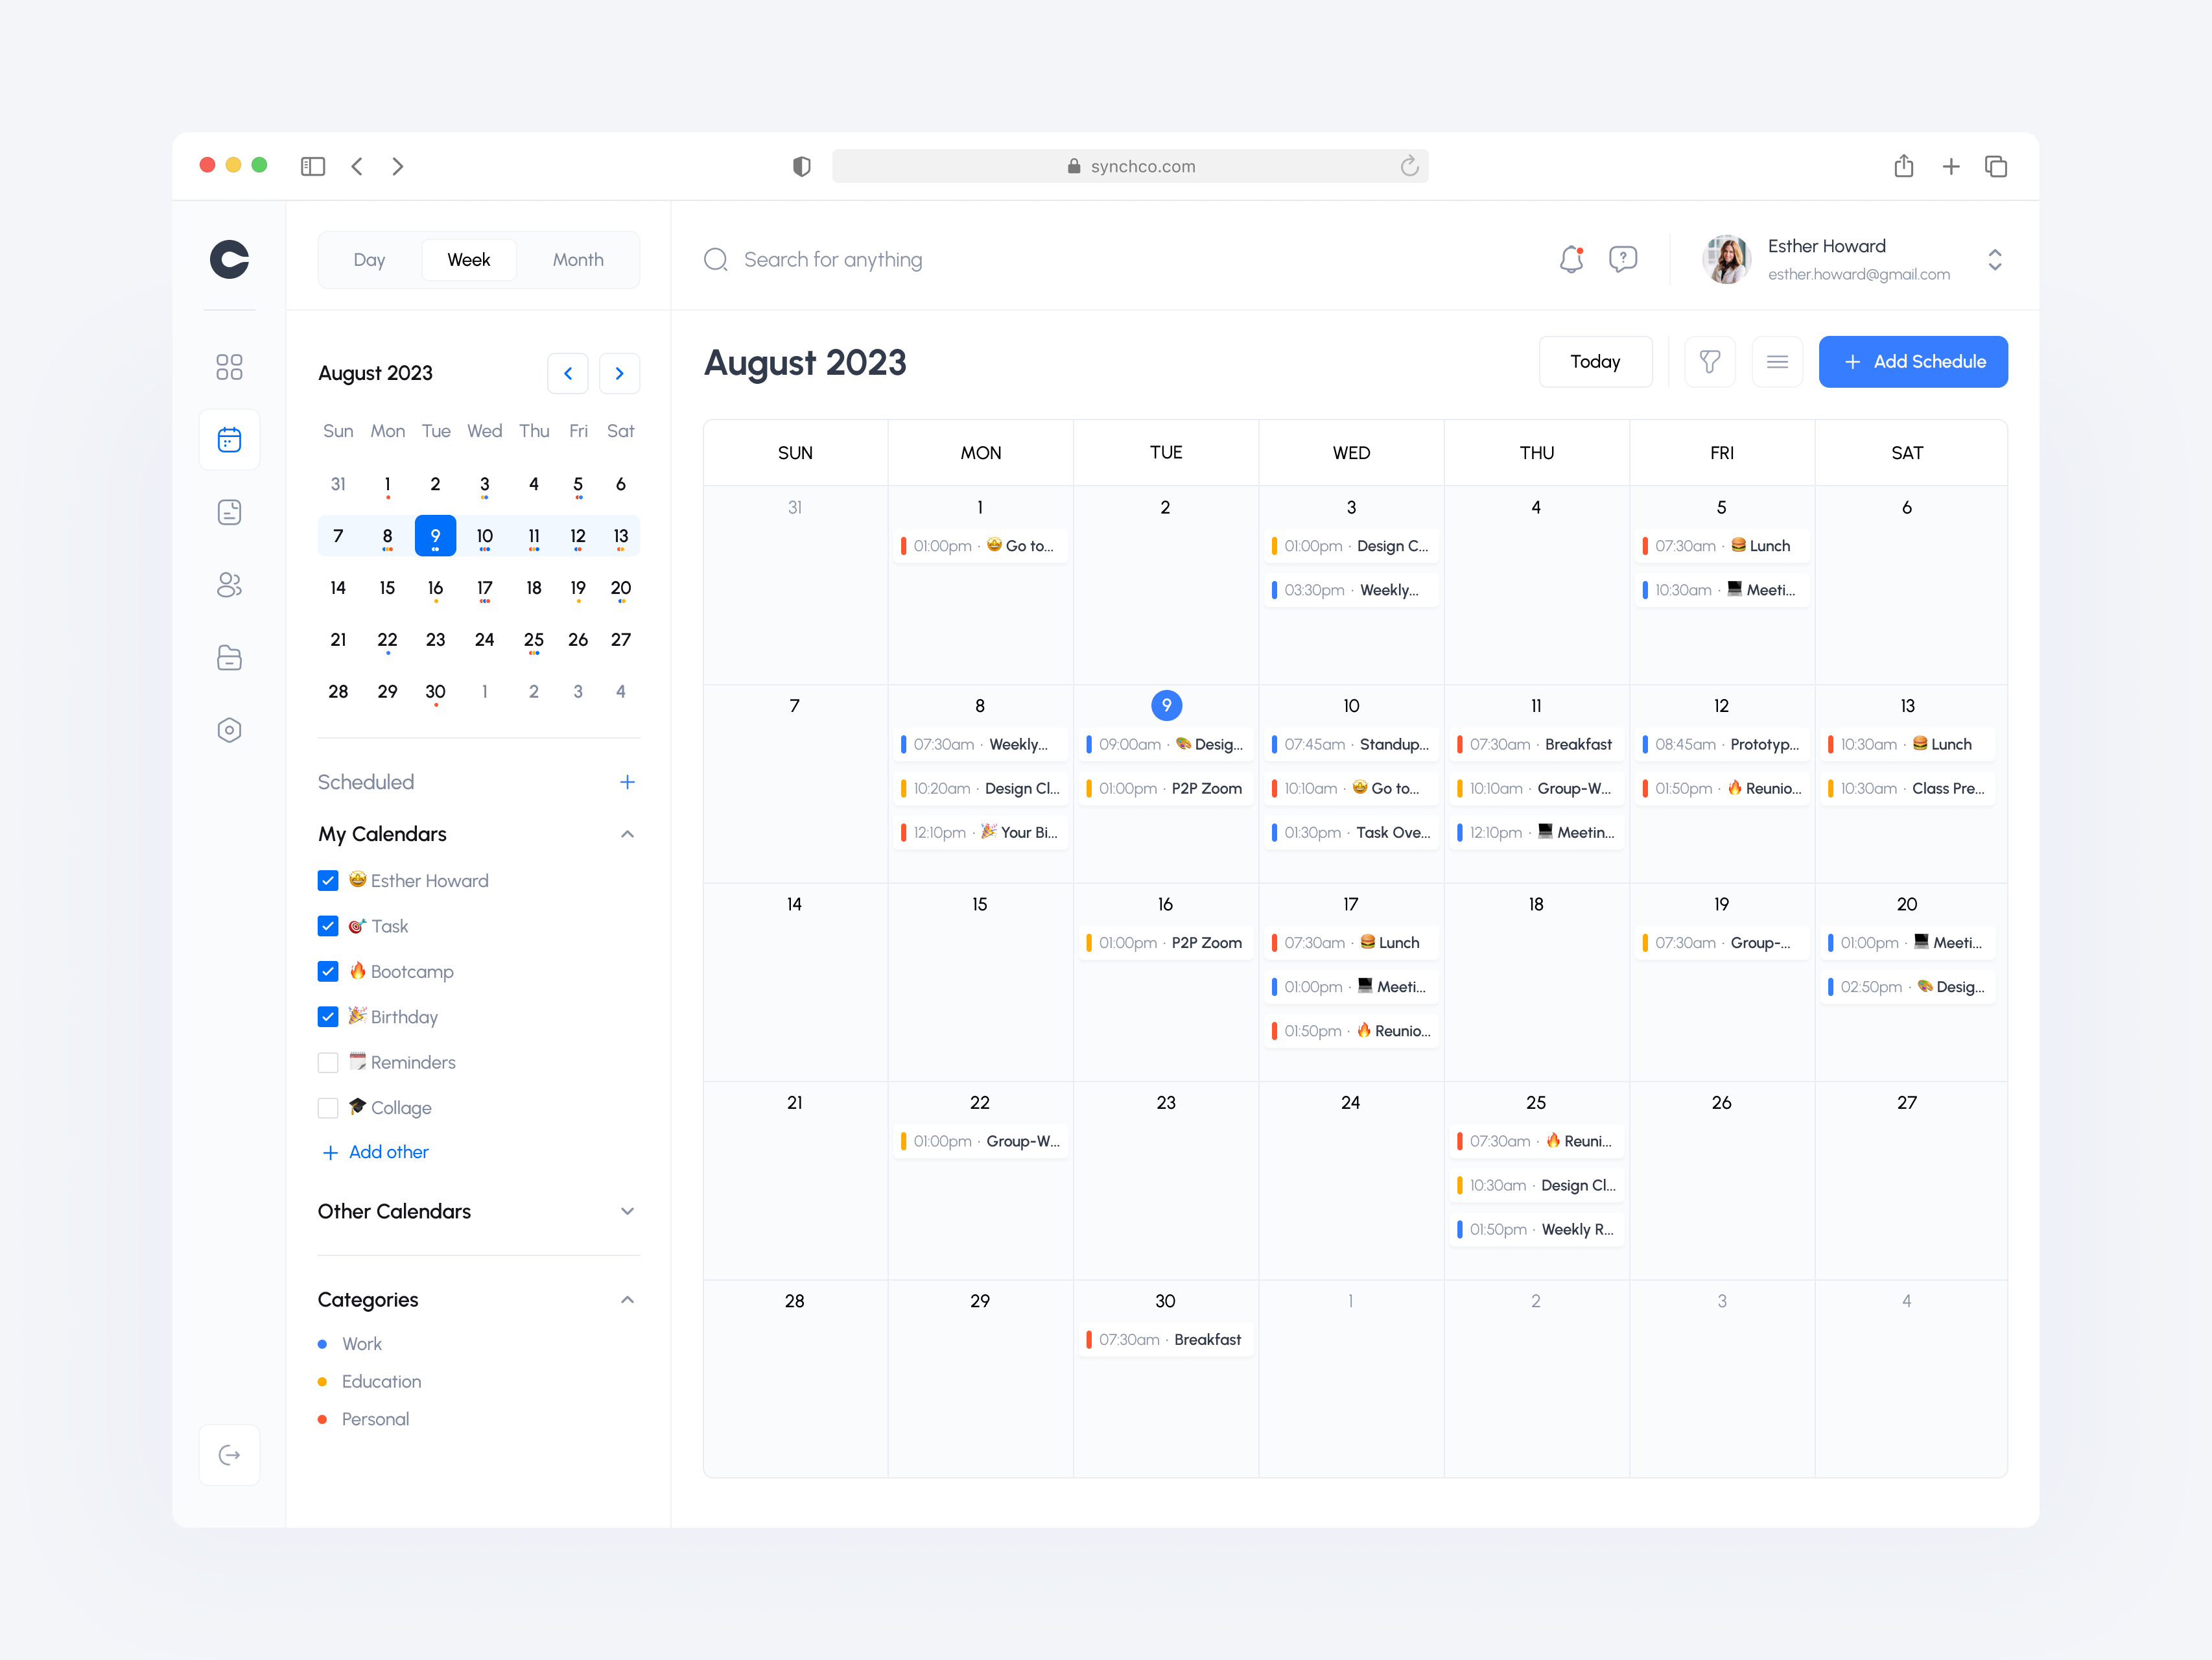Select the calendar icon in the left sidebar

pos(229,439)
